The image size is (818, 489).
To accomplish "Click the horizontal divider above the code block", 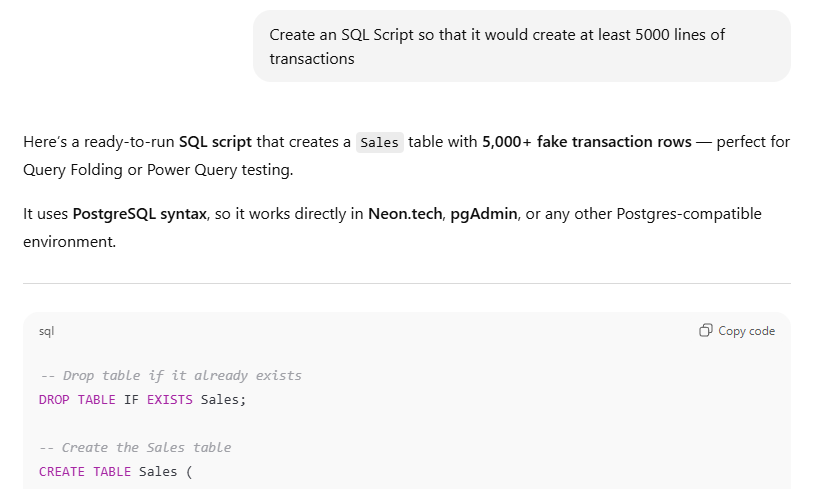I will coord(407,284).
